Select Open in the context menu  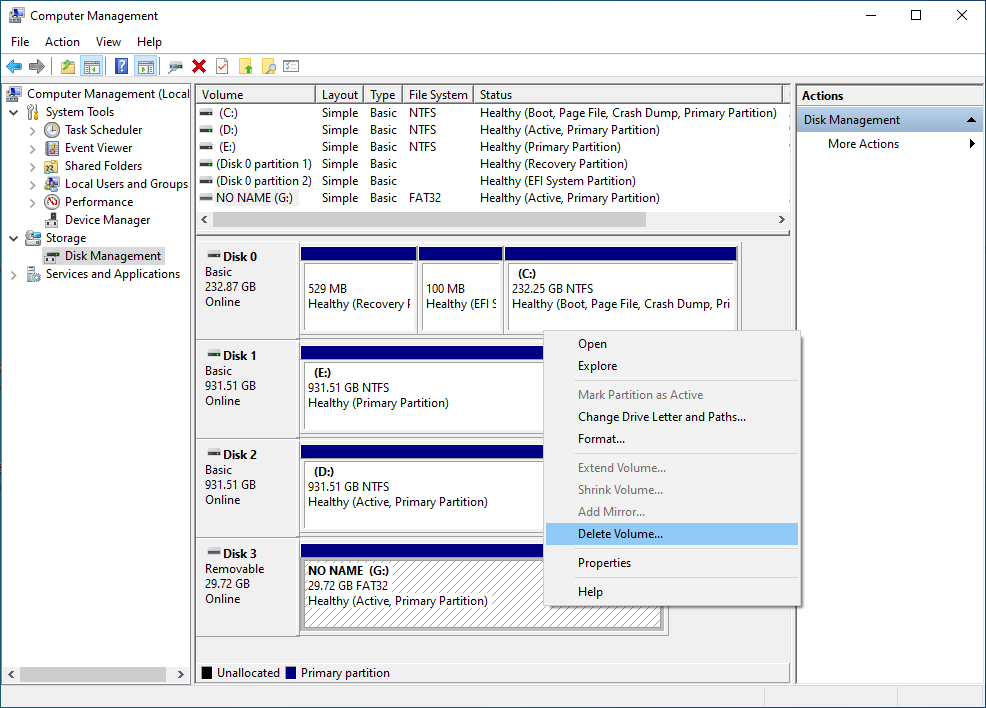tap(672, 344)
